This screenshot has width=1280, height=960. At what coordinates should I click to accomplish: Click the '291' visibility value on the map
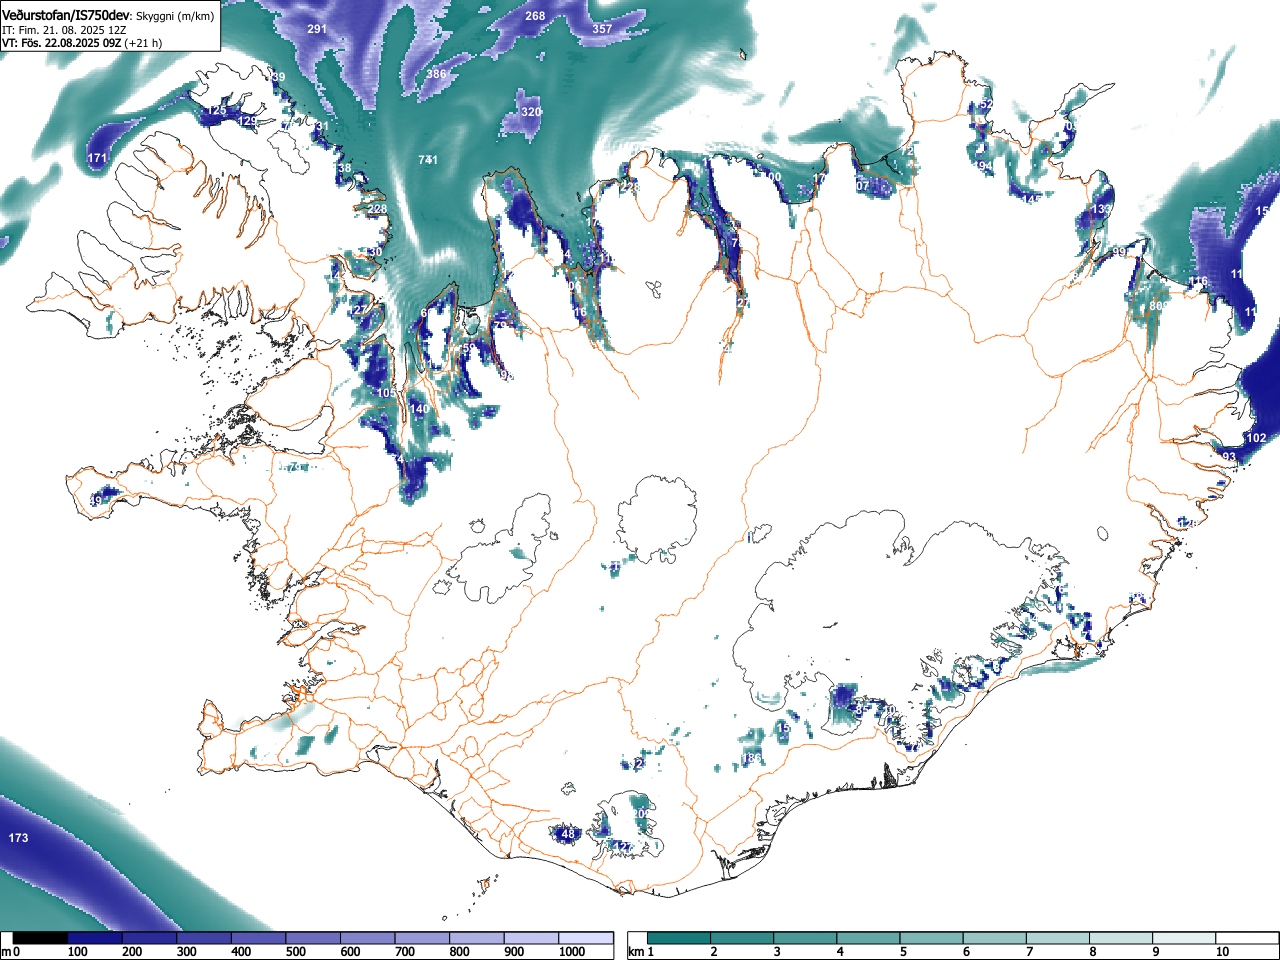click(317, 29)
